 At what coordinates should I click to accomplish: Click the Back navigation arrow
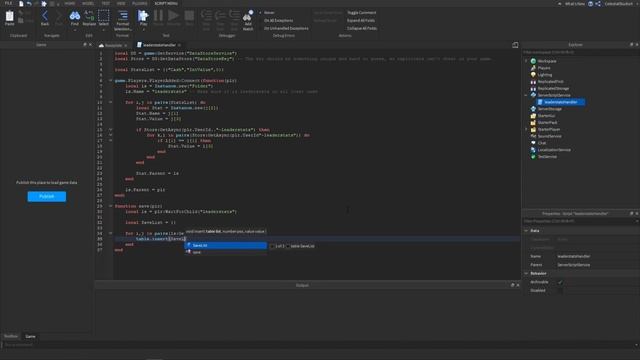[x=45, y=16]
